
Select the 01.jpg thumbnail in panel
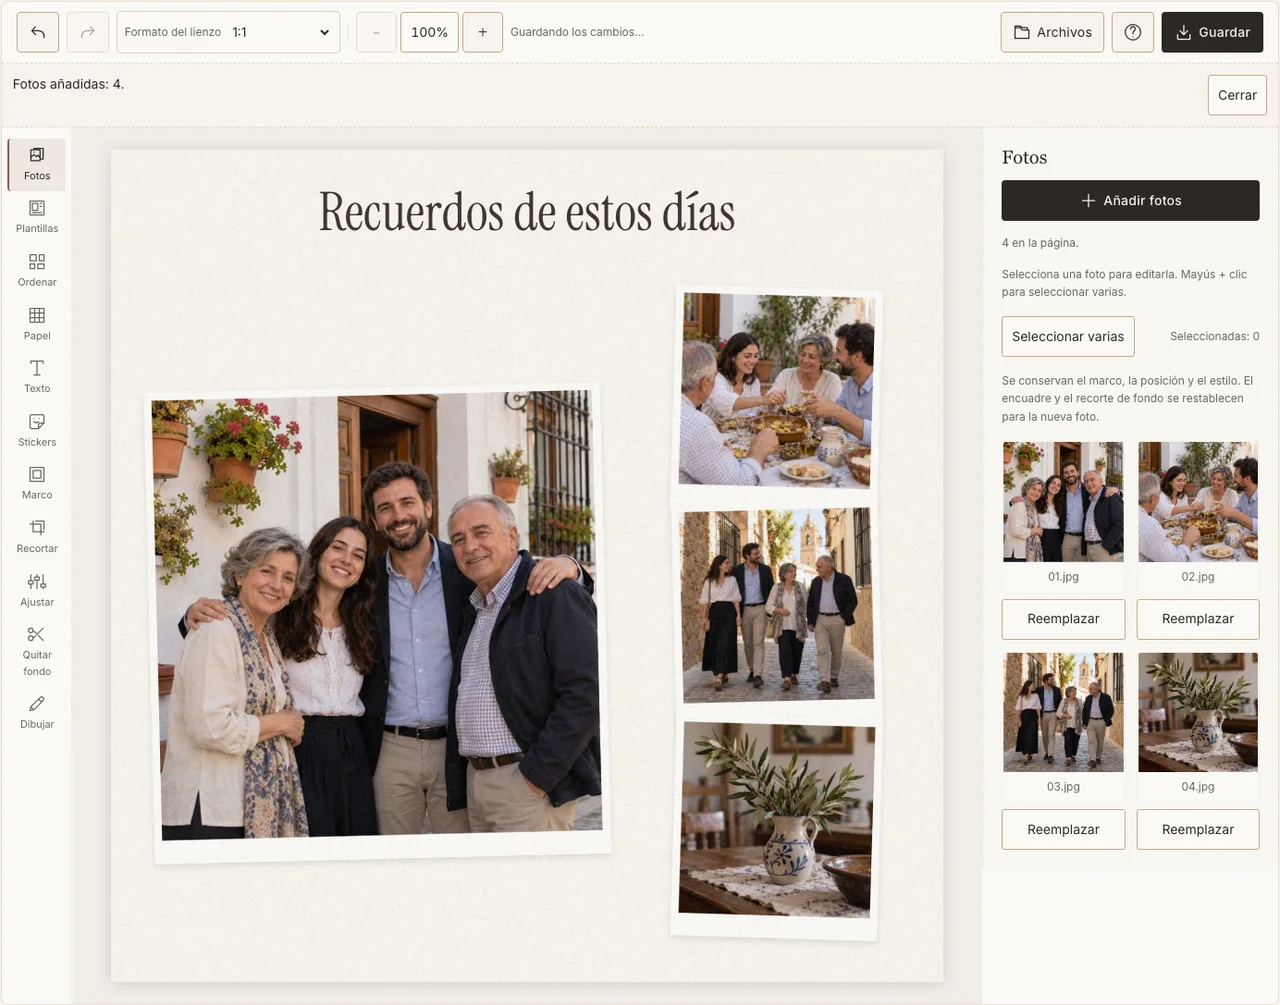[x=1063, y=502]
